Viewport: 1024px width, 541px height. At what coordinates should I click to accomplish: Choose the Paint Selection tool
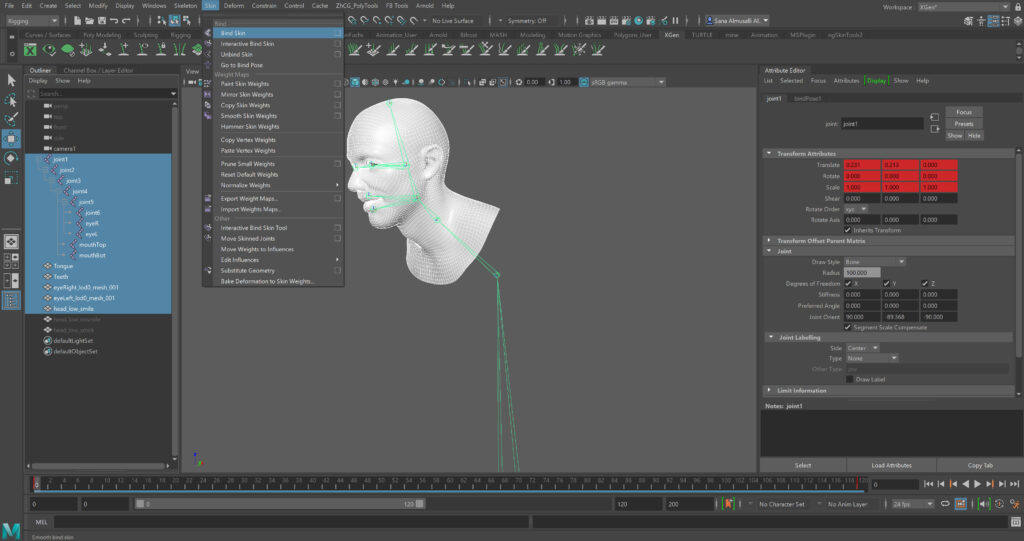[11, 119]
